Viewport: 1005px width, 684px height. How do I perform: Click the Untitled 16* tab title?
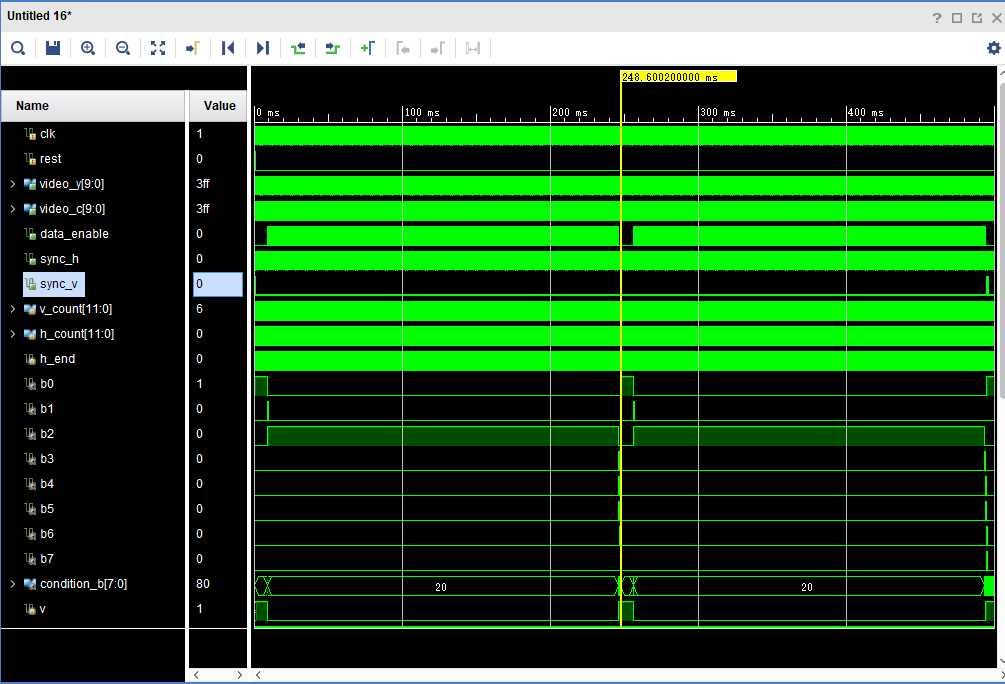click(x=39, y=15)
